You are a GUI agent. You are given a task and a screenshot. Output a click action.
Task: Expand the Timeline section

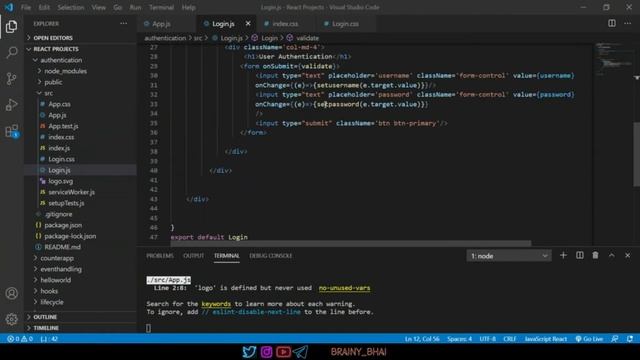click(x=80, y=328)
